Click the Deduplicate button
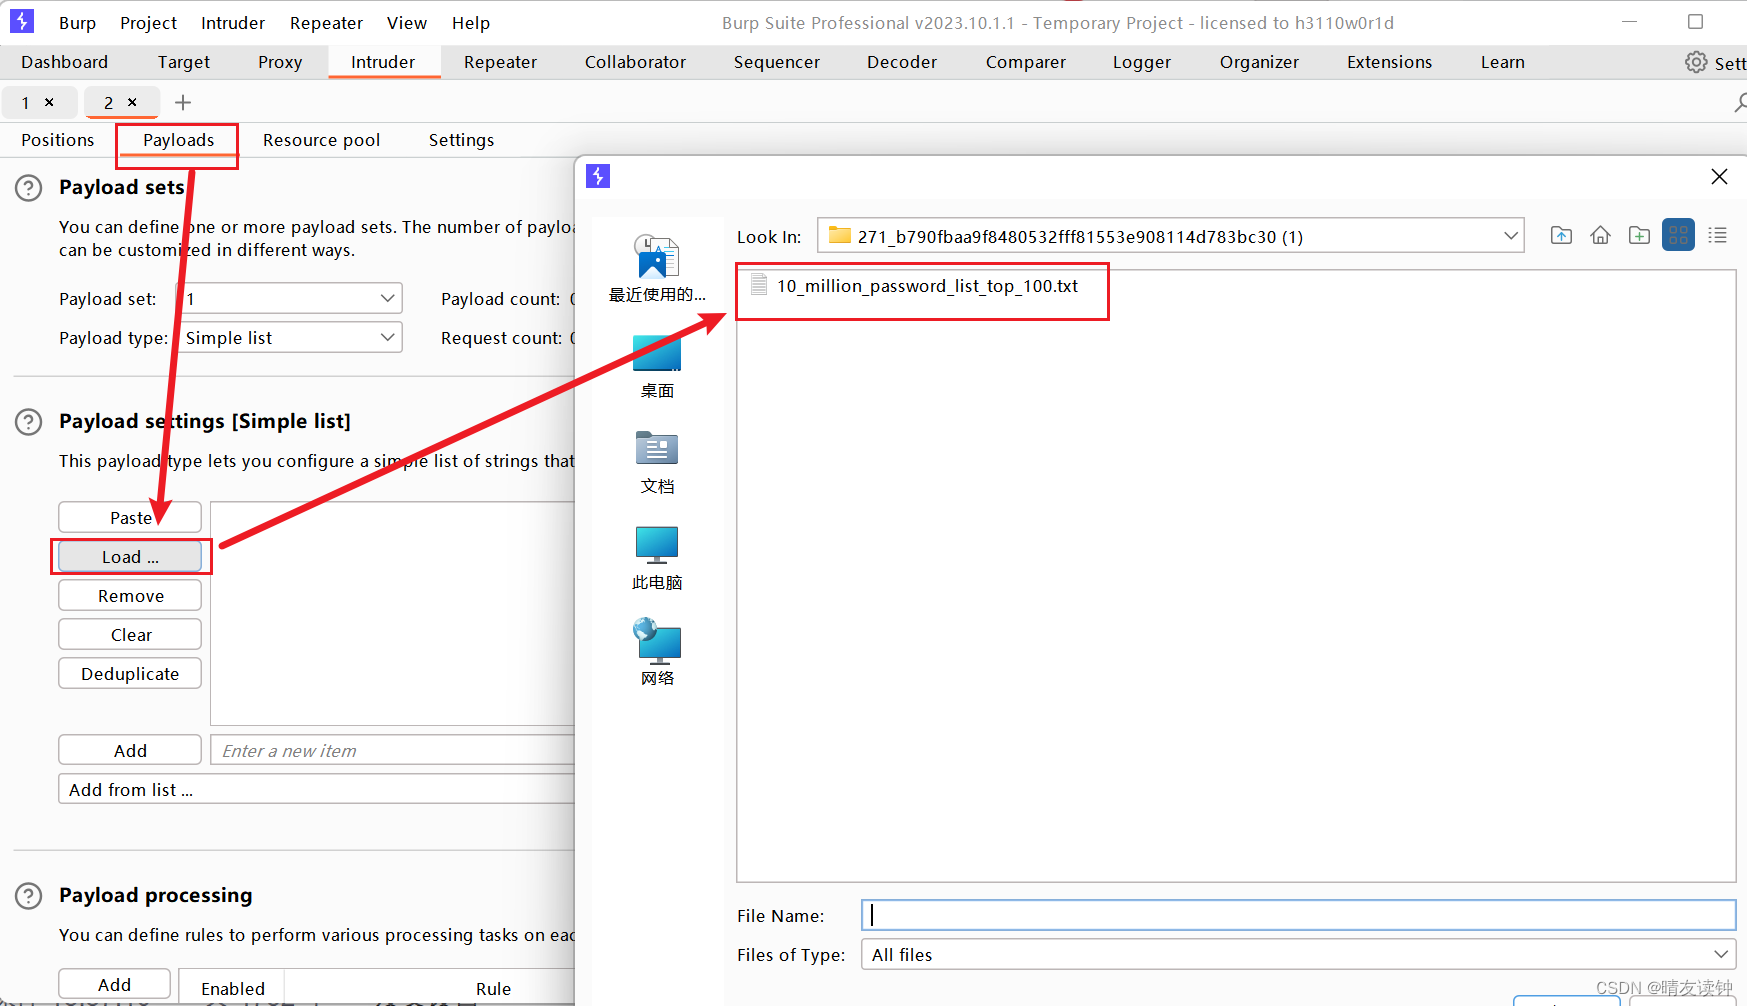1747x1006 pixels. [129, 673]
